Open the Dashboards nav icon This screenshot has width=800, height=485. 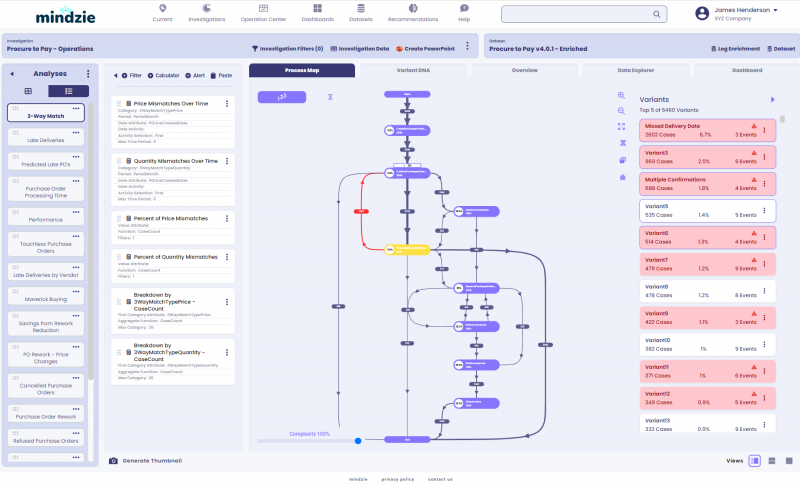click(x=317, y=8)
